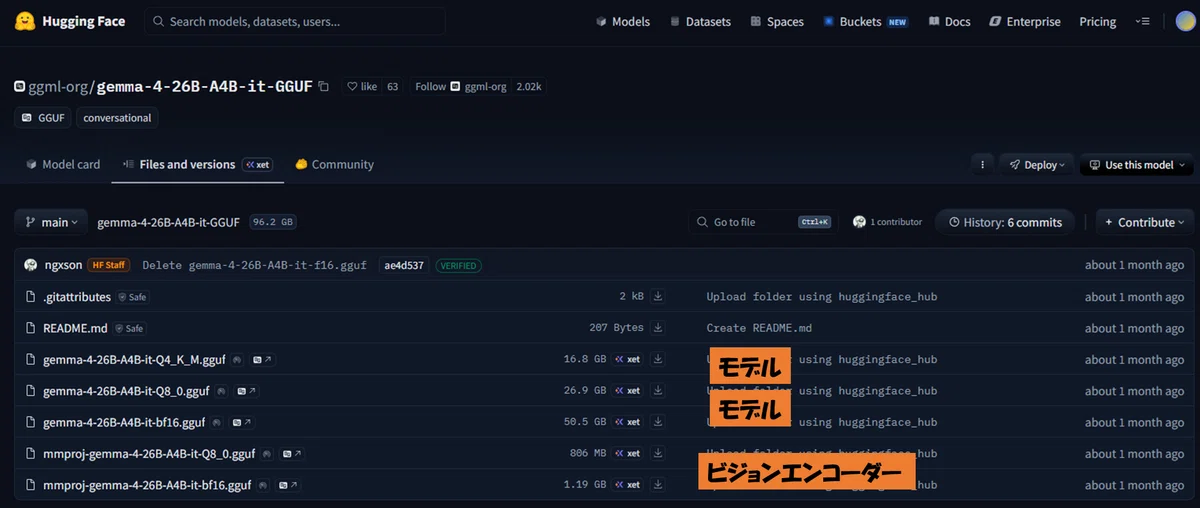Screen dimensions: 1200x508
Task: Expand the Deploy dropdown
Action: [1037, 165]
